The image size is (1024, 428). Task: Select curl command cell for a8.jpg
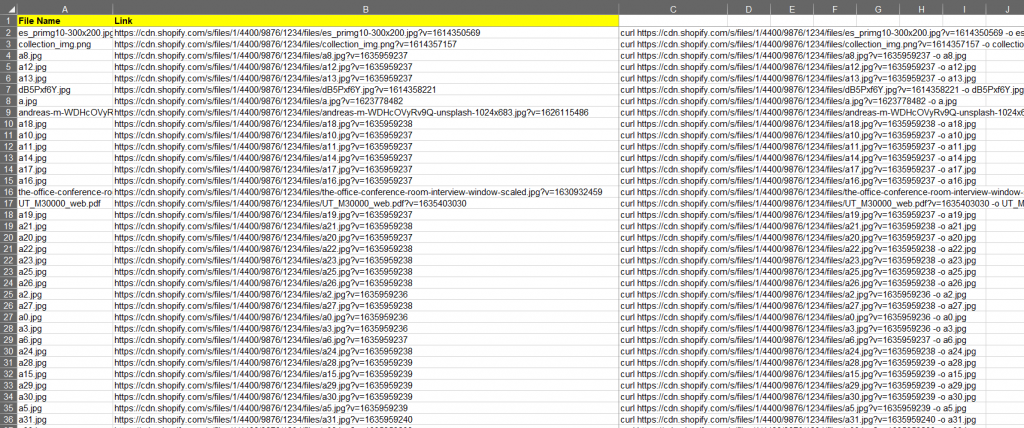[673, 56]
